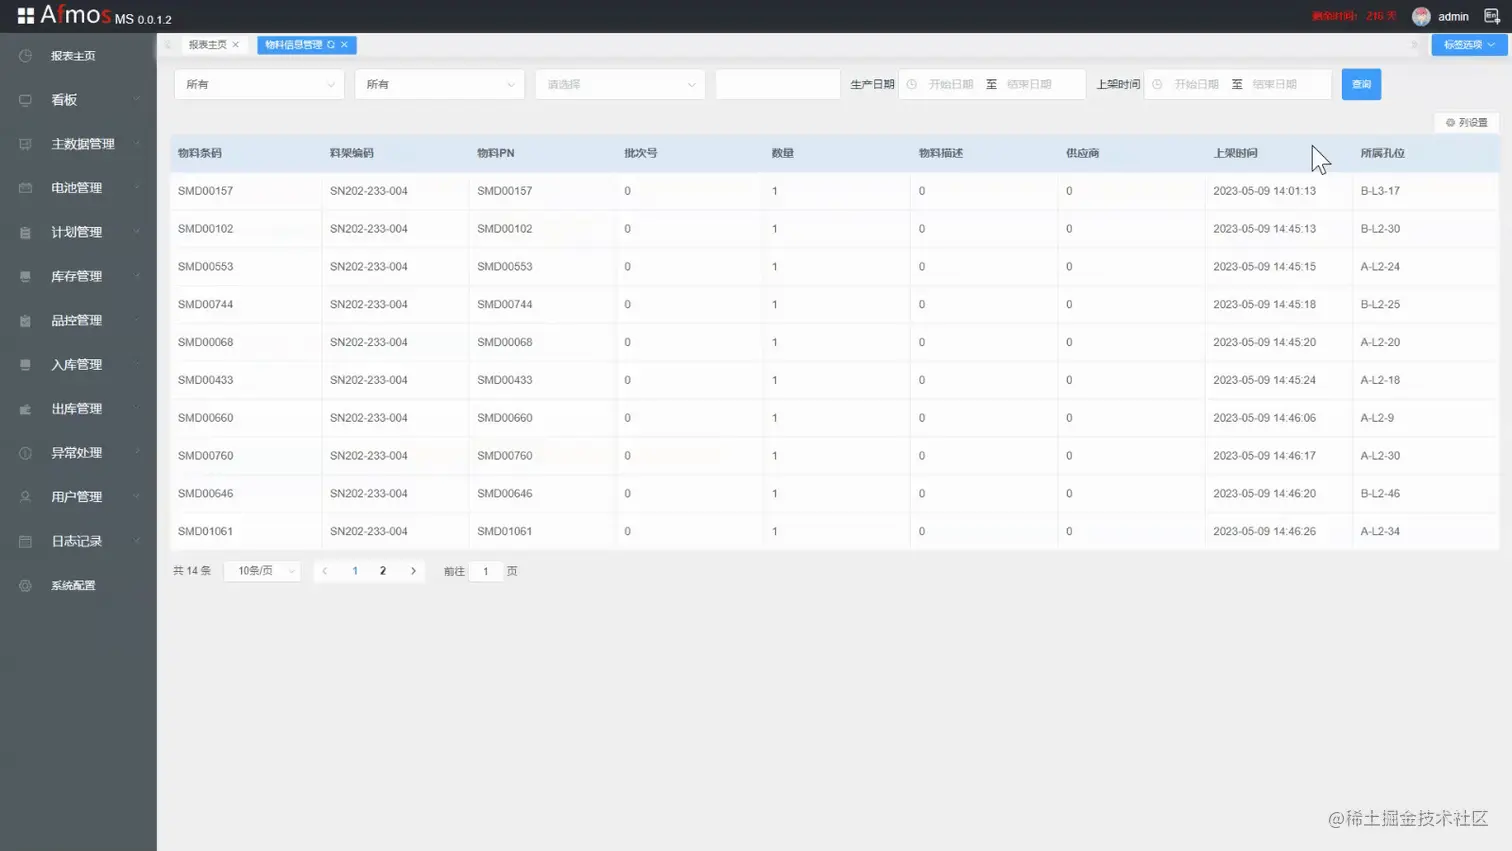Open 品控管理 in the sidebar

pos(77,321)
